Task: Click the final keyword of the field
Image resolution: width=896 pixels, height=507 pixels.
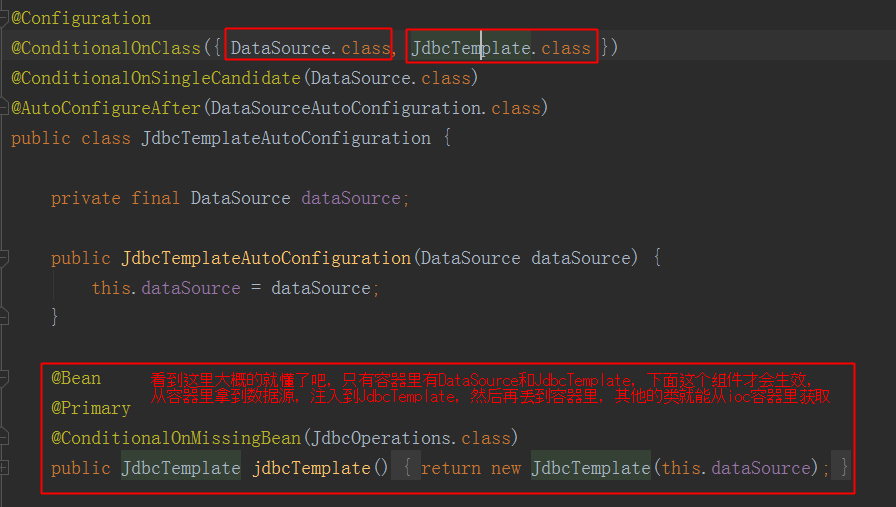Action: click(155, 198)
